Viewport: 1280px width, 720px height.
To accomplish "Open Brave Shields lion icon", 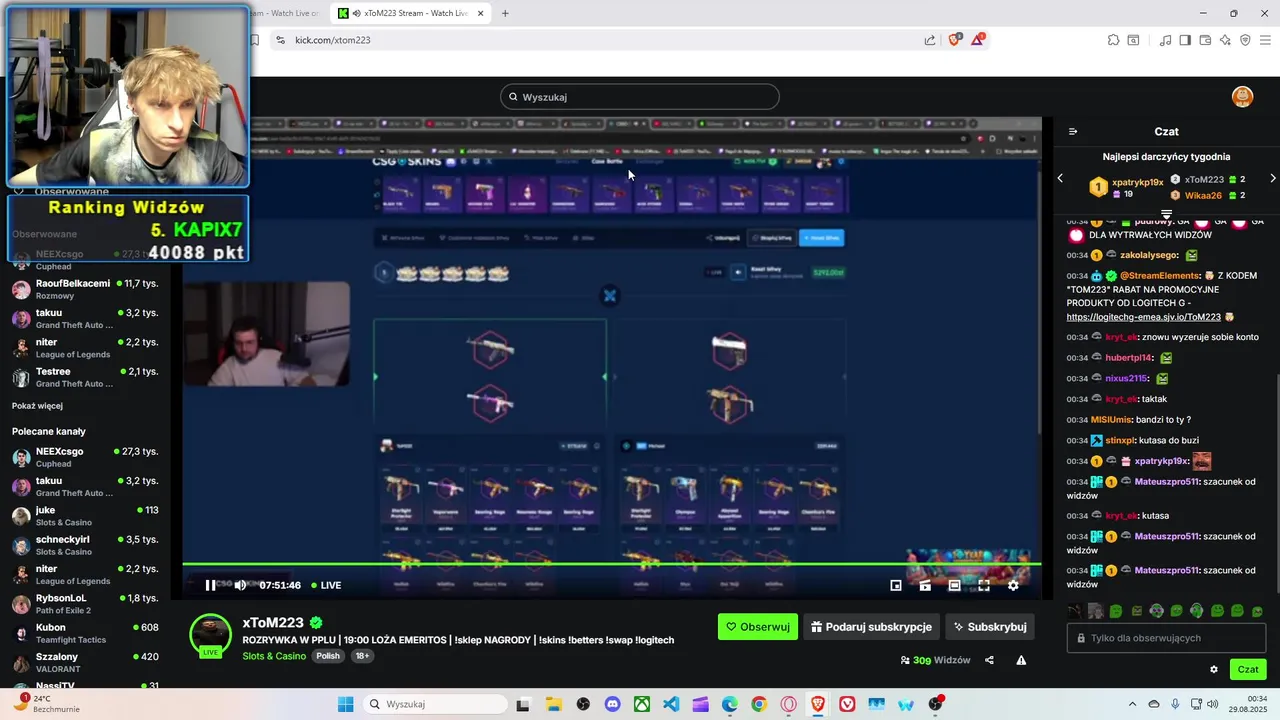I will [x=954, y=40].
